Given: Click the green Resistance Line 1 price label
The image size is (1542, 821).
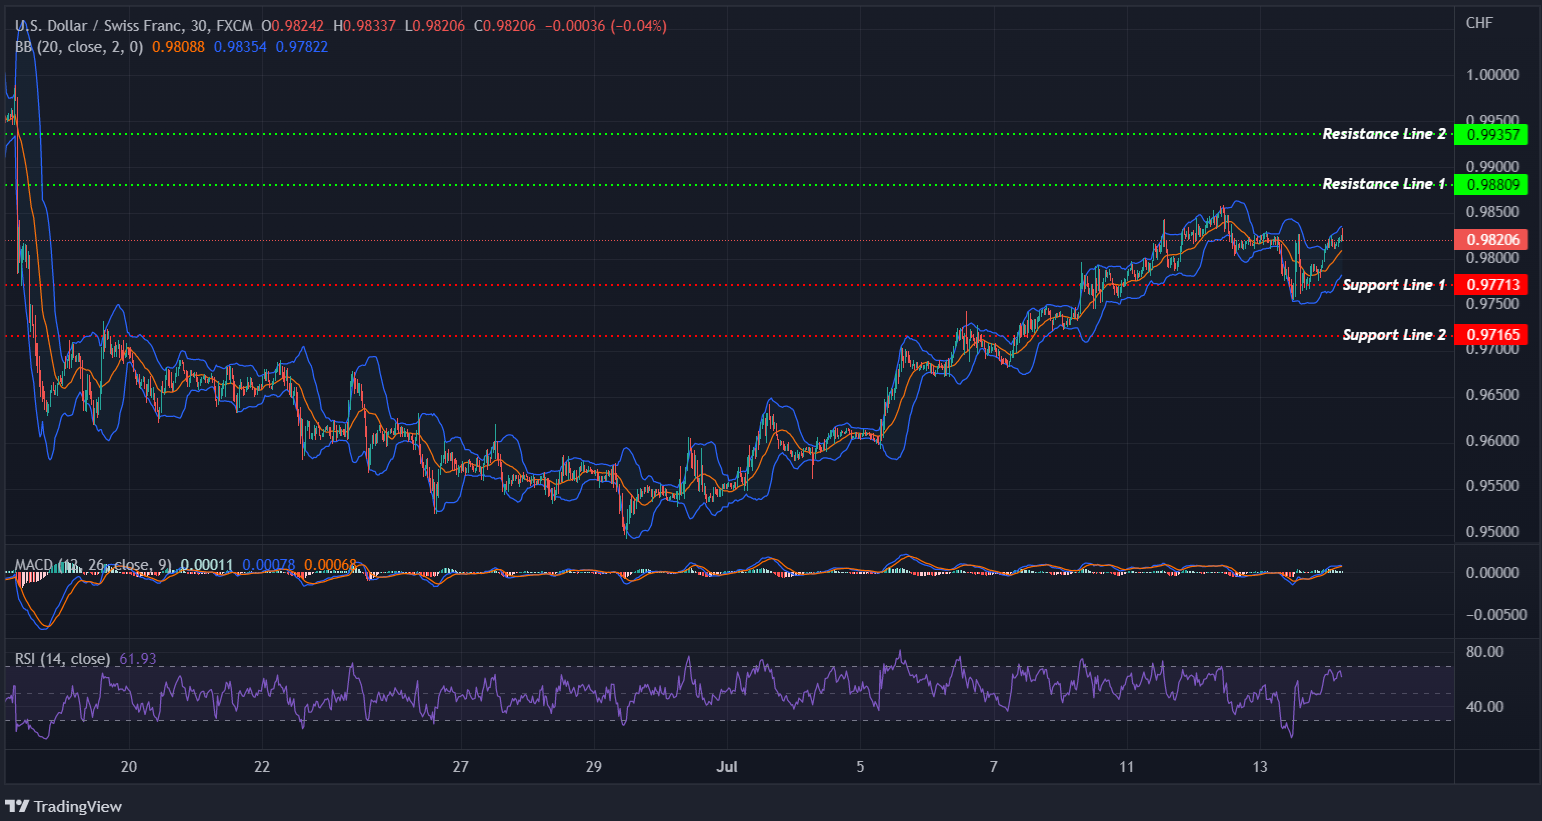Looking at the screenshot, I should [x=1491, y=184].
